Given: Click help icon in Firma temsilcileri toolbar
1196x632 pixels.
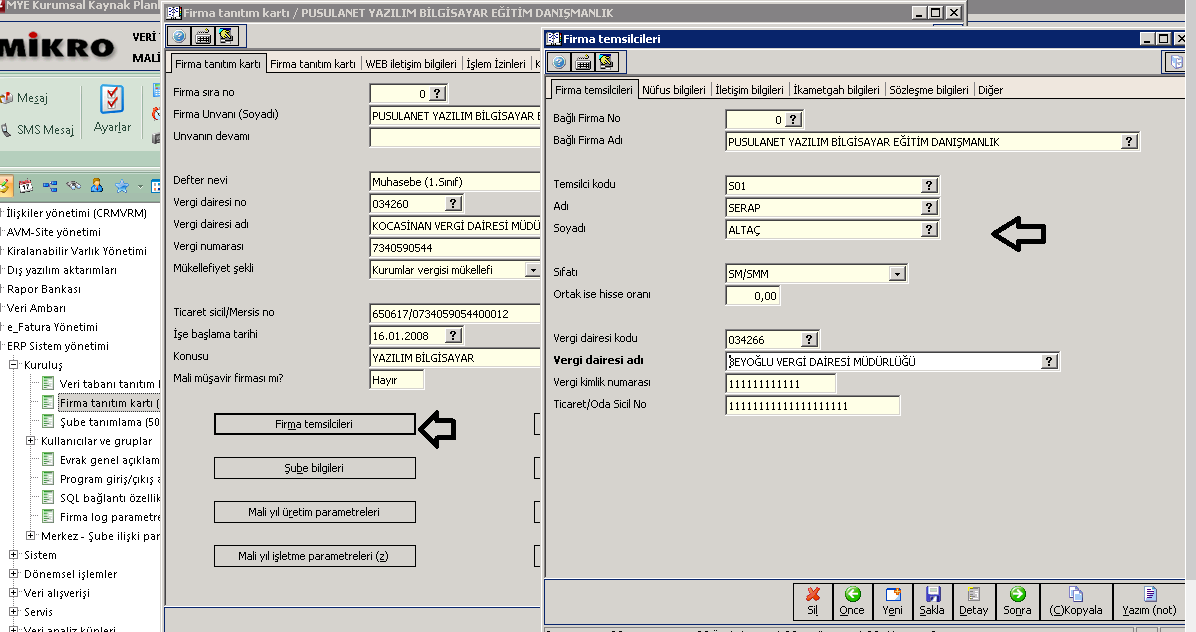Looking at the screenshot, I should [559, 62].
